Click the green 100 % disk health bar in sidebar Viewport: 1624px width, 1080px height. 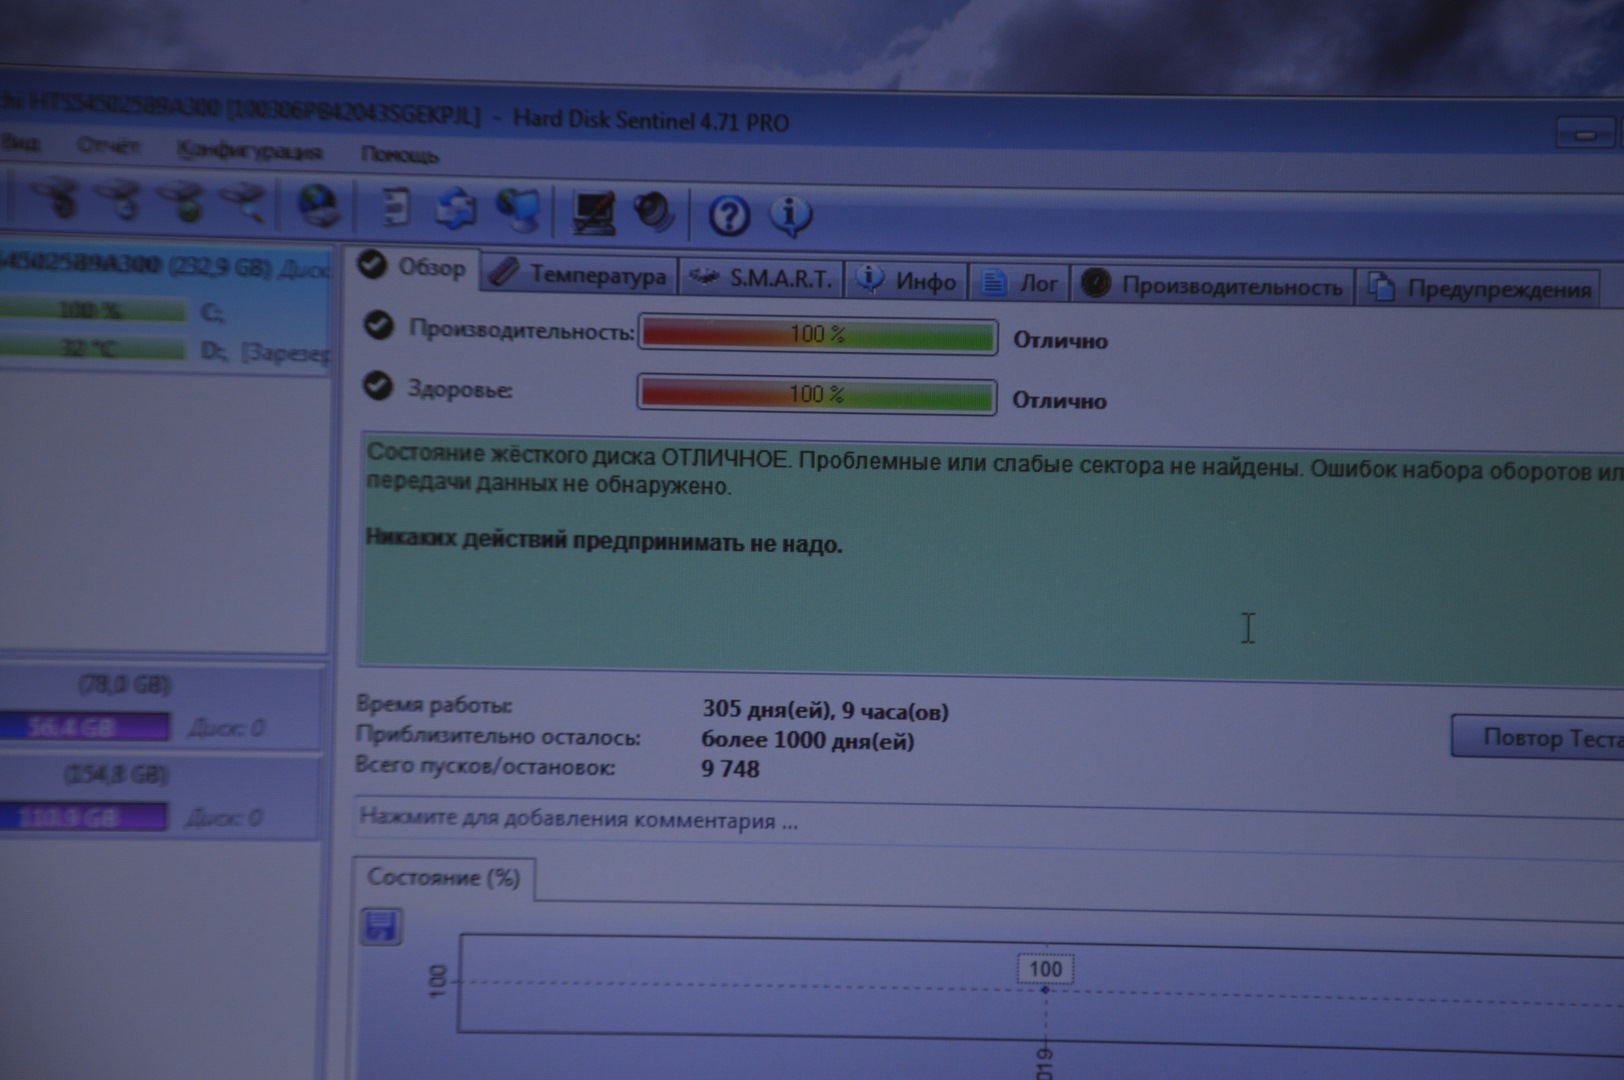(92, 310)
